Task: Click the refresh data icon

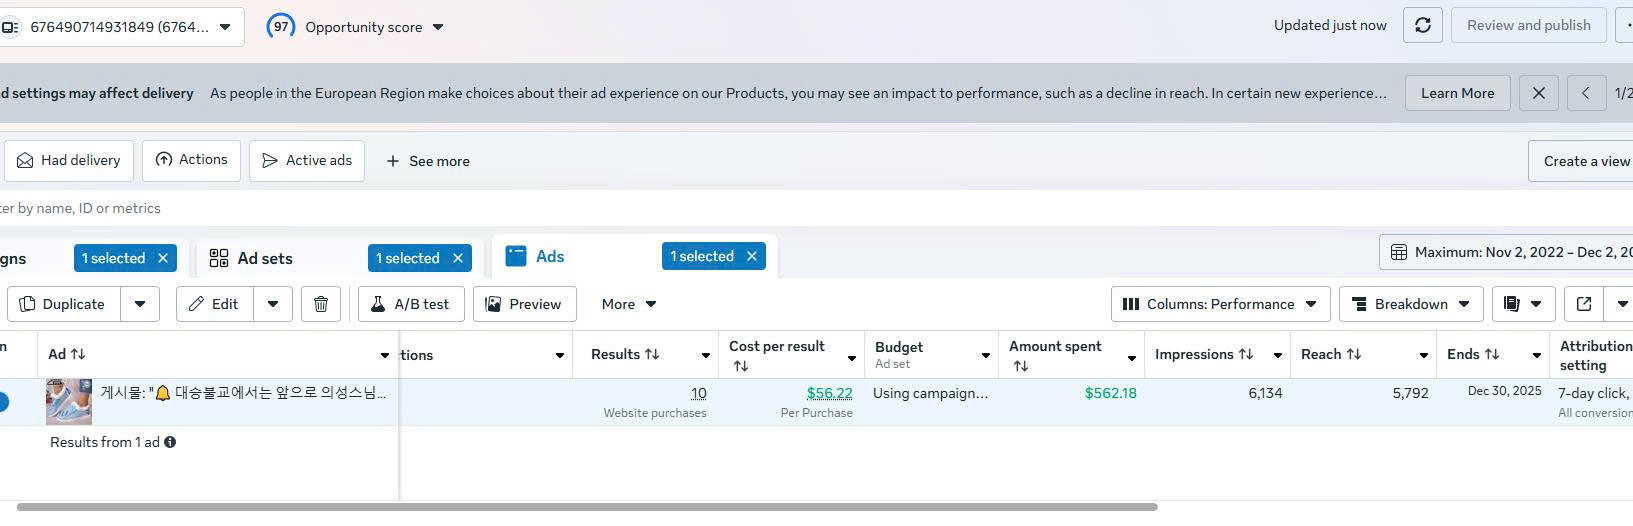Action: click(x=1422, y=26)
